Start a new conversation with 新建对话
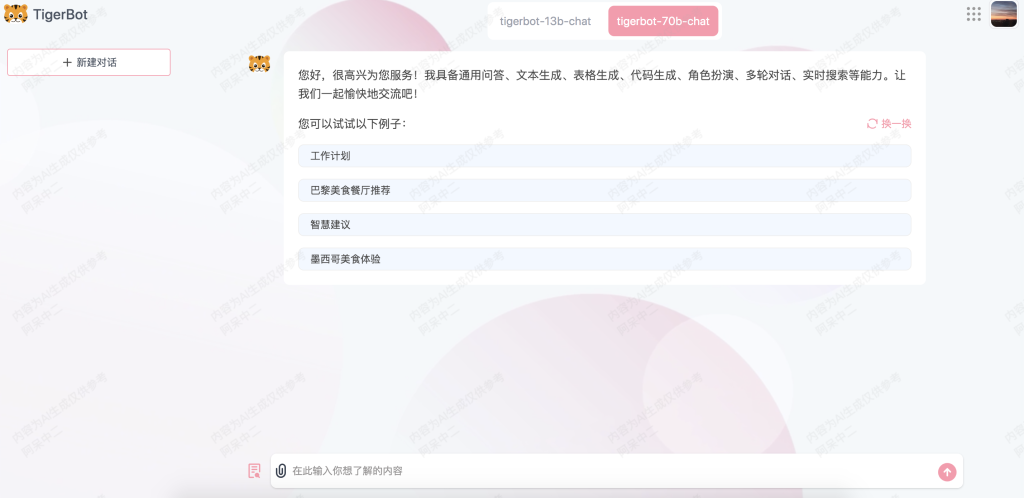 point(89,62)
